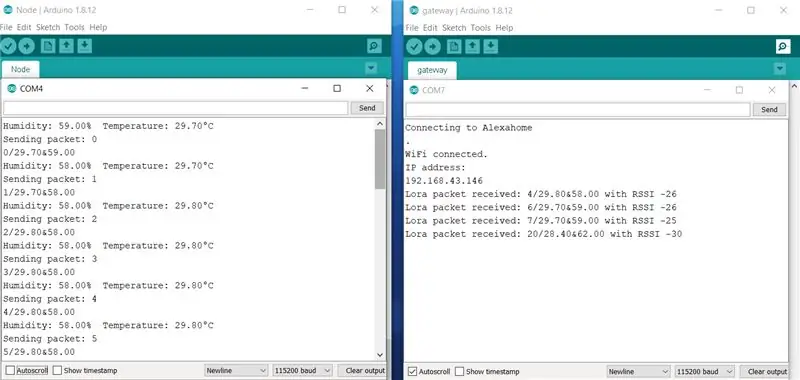Click 'Sending packet: 3' output line
Viewport: 800px width, 380px height.
click(x=50, y=259)
